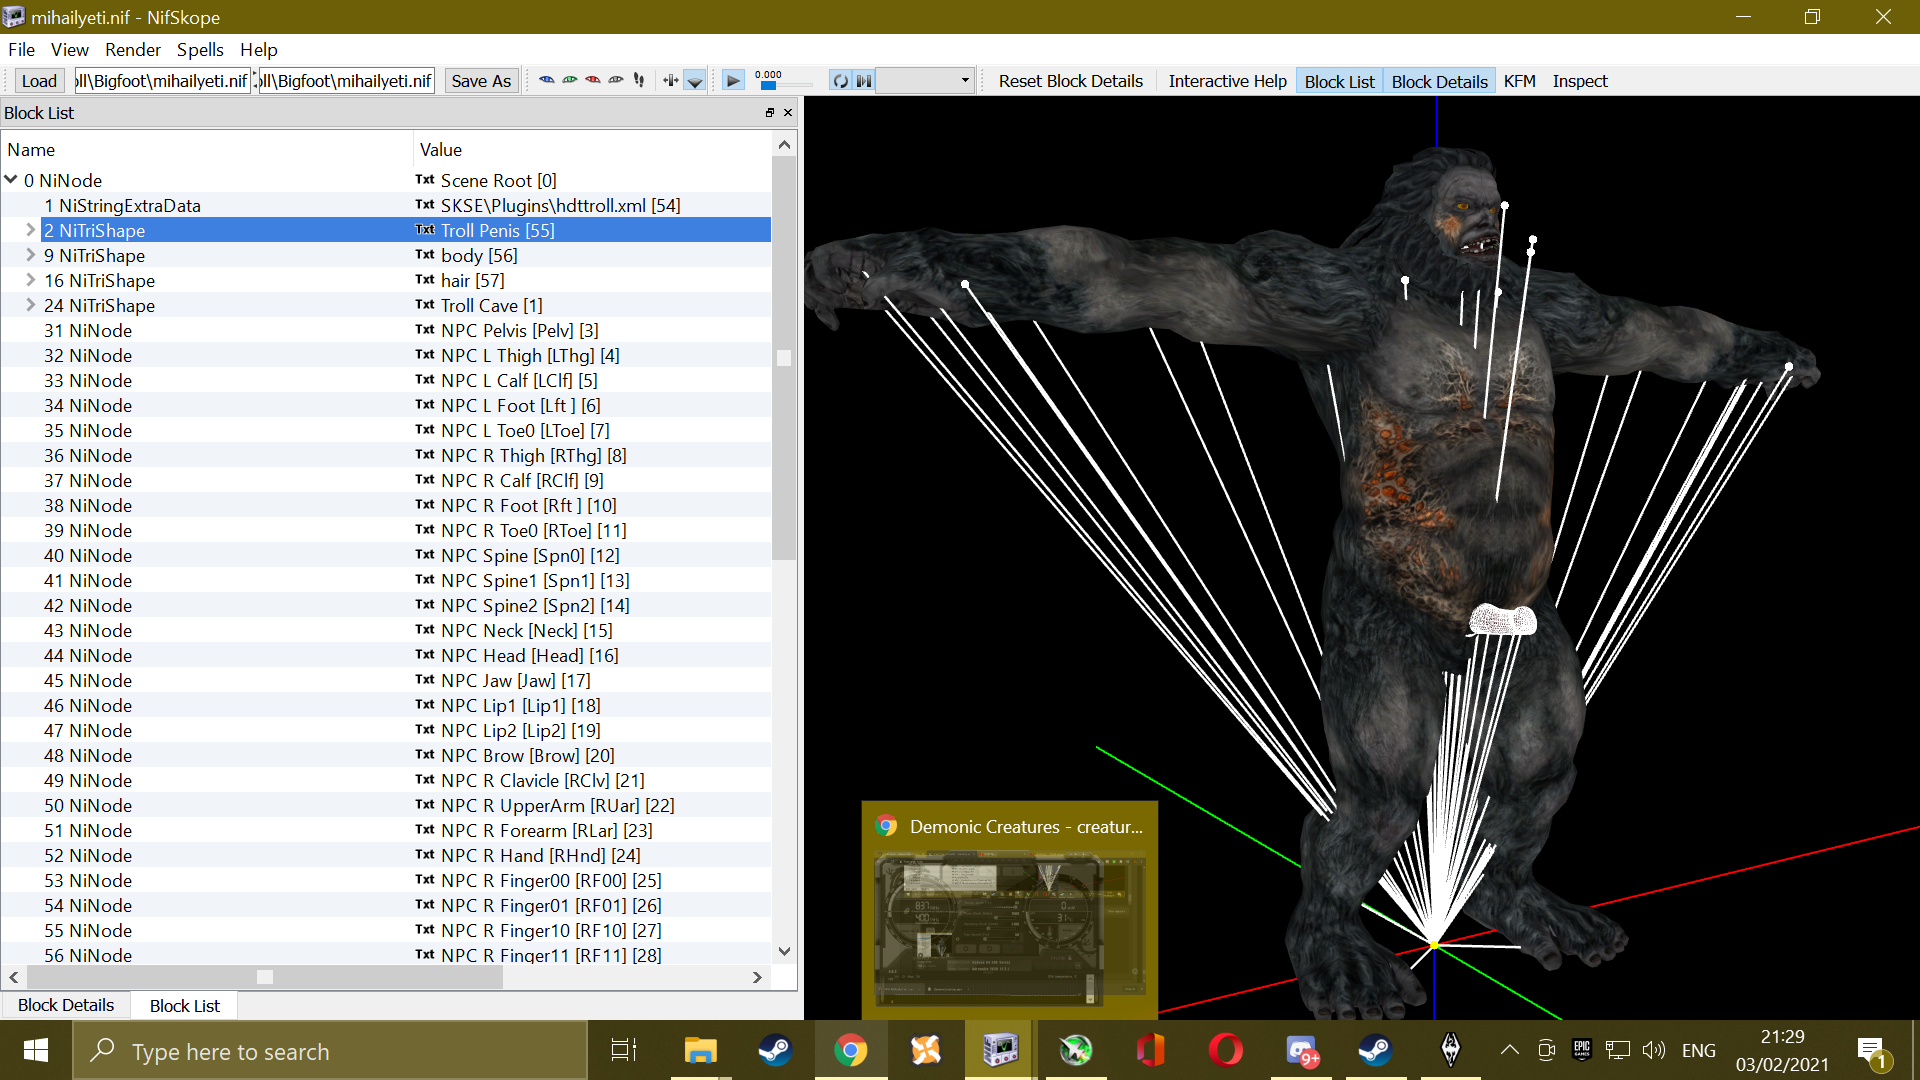1920x1080 pixels.
Task: Show hidden system tray icons
Action: [x=1510, y=1050]
